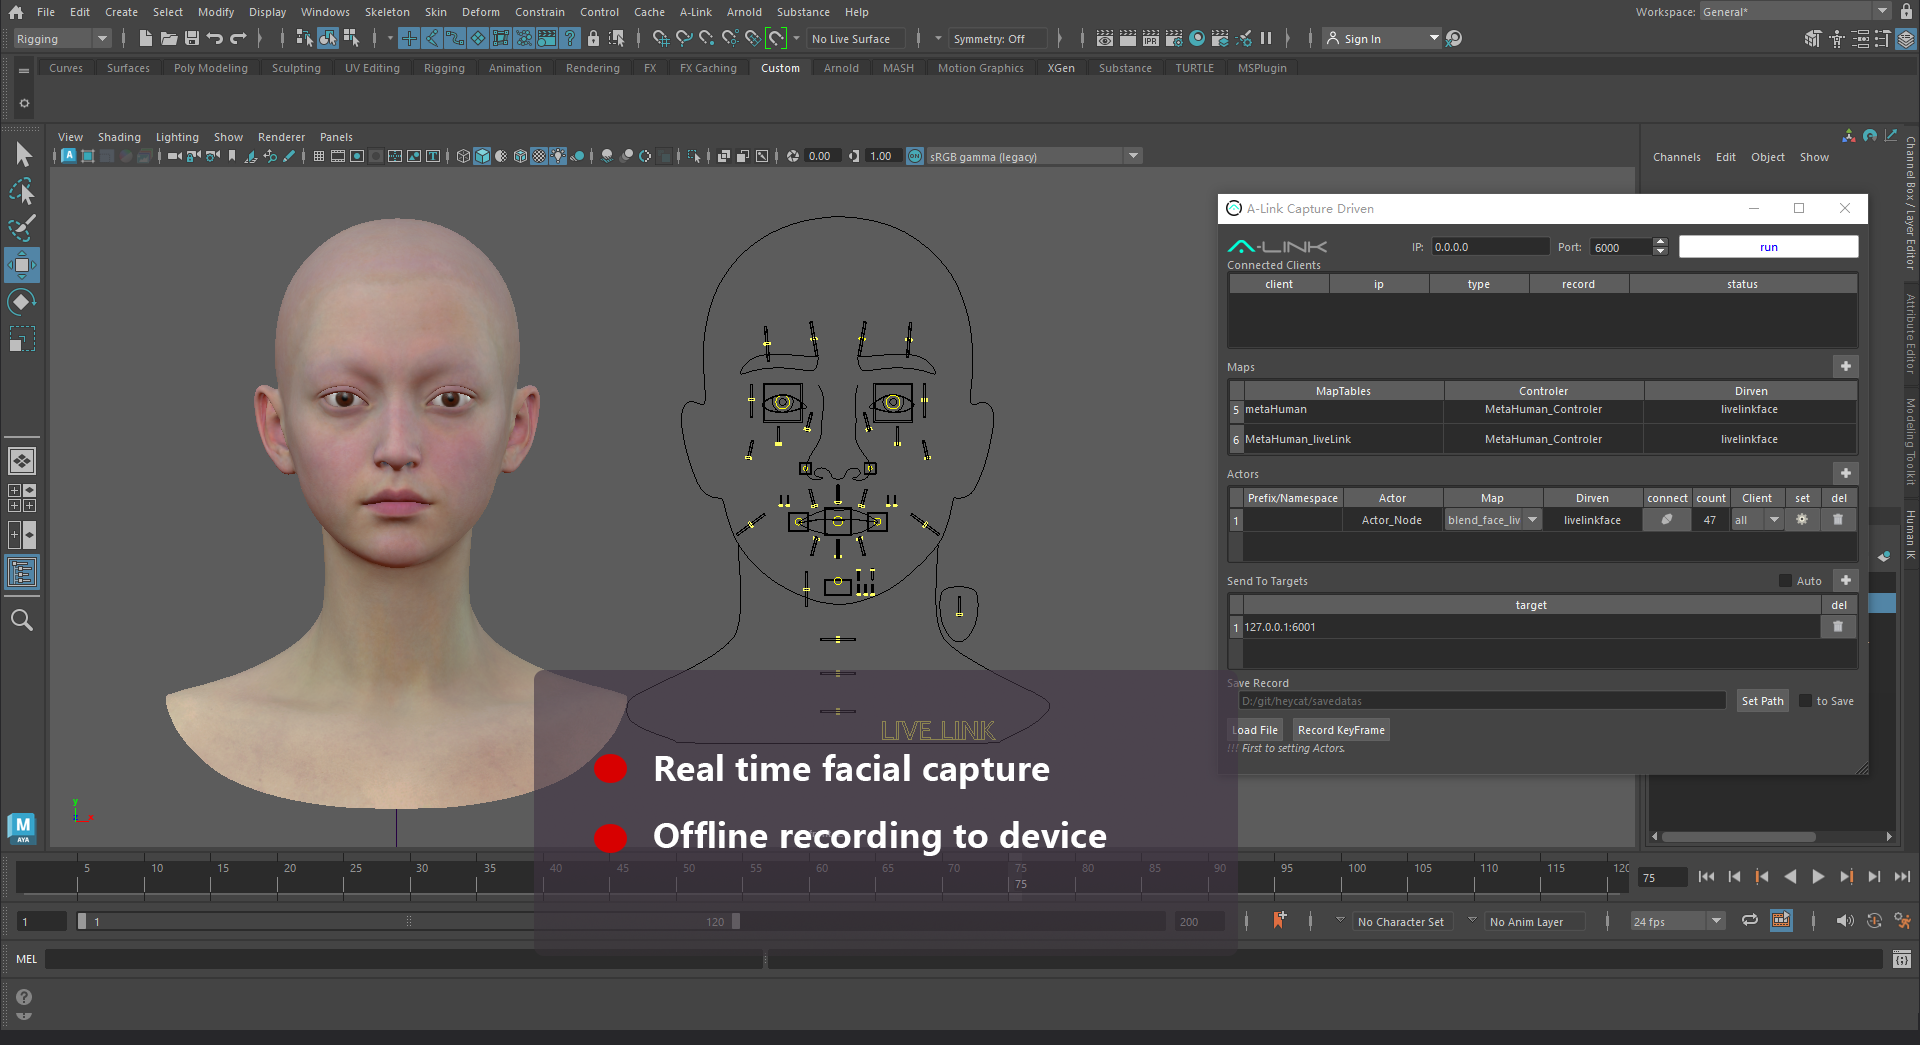Activate the Lasso select tool

(22, 191)
